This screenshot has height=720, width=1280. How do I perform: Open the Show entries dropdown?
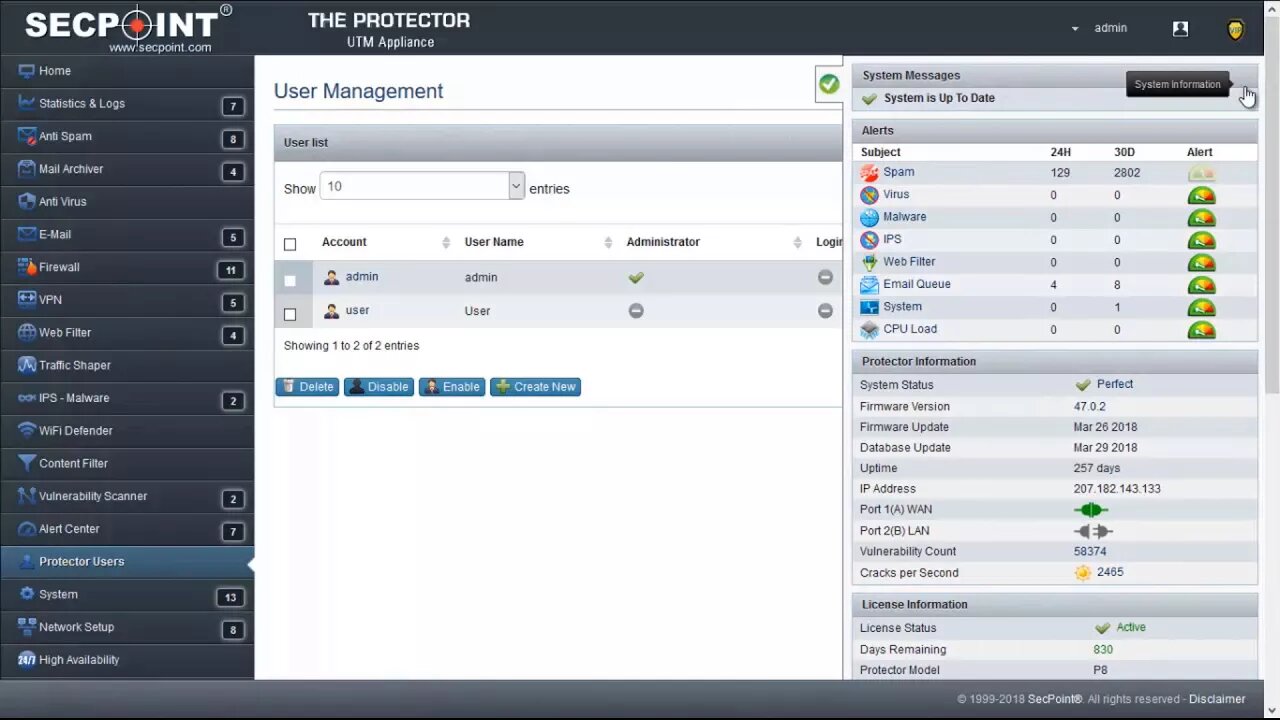click(x=422, y=186)
